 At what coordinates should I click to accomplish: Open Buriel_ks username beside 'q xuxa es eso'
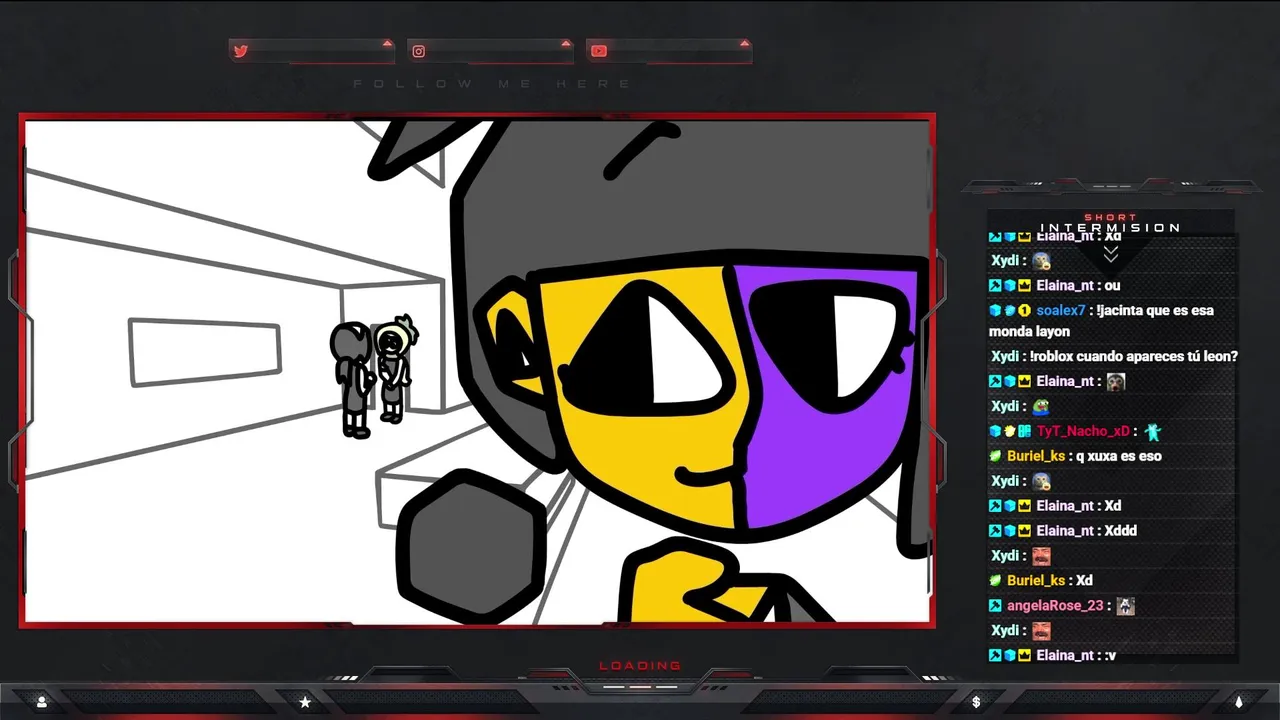(1036, 456)
